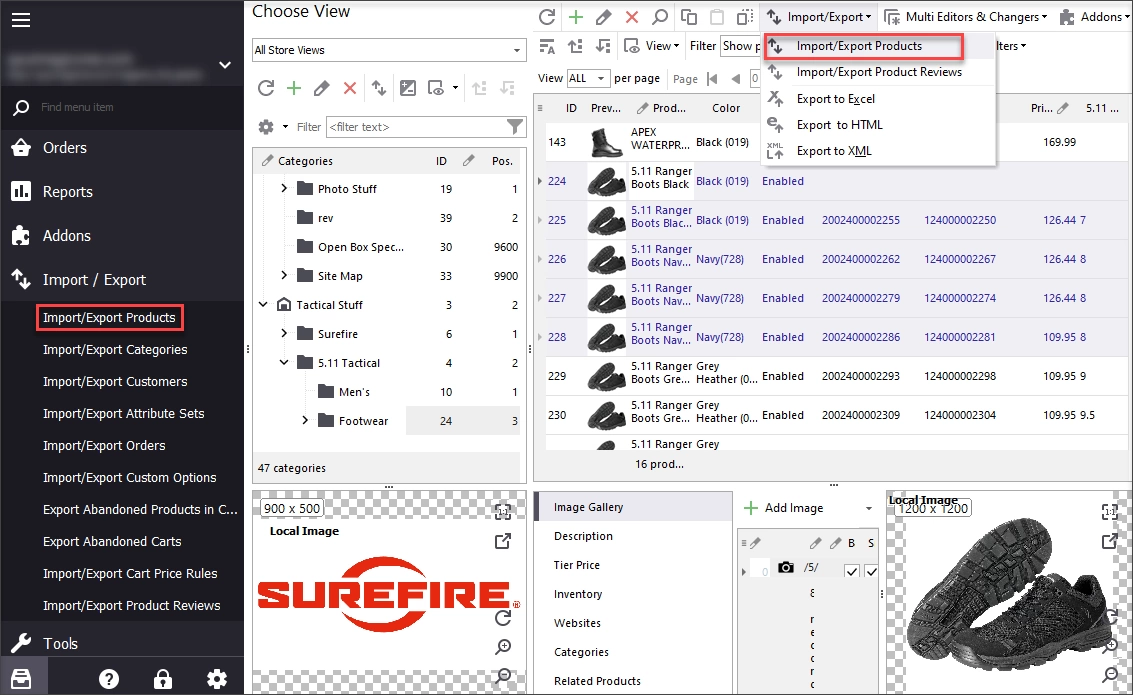Go to first page of products
Viewport: 1133px width, 695px height.
pos(712,79)
